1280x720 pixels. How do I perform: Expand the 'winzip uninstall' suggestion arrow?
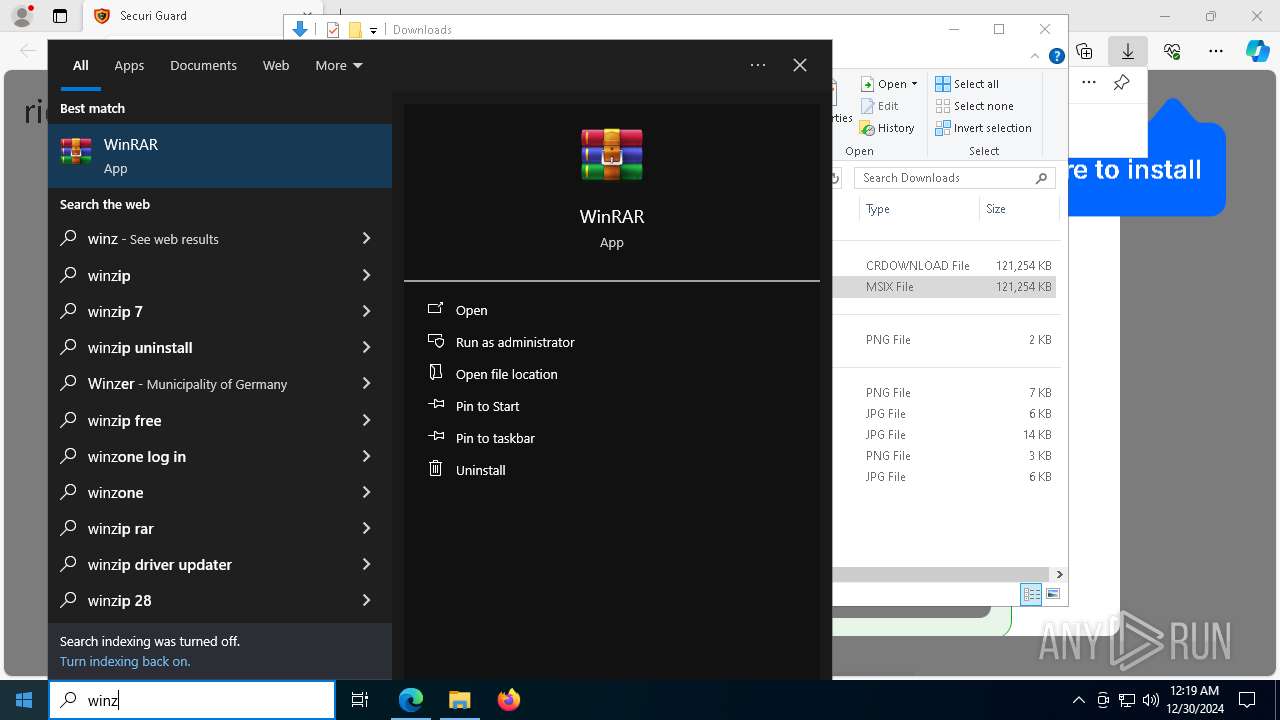366,347
